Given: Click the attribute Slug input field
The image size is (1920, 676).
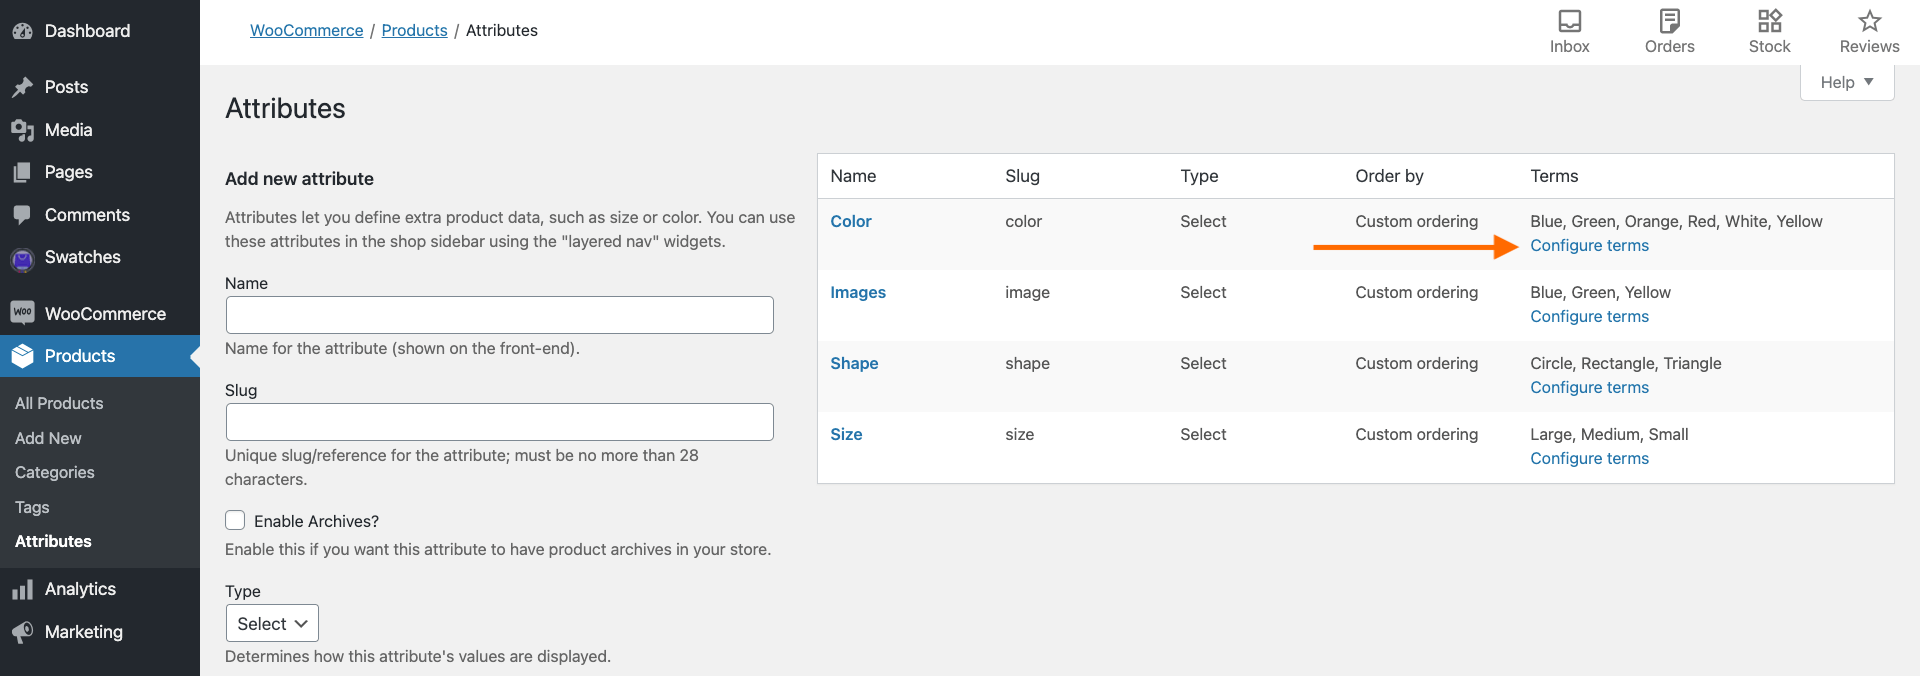Looking at the screenshot, I should 499,422.
